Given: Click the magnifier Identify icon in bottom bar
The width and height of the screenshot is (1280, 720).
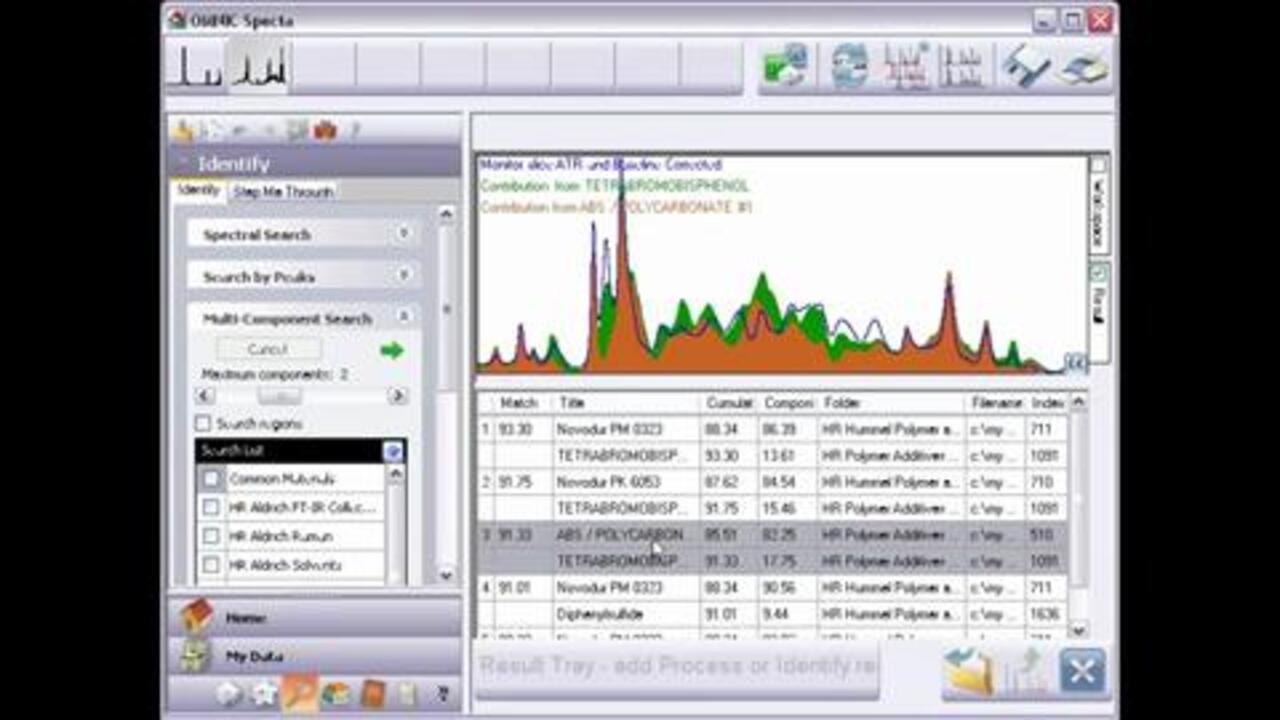Looking at the screenshot, I should point(299,693).
